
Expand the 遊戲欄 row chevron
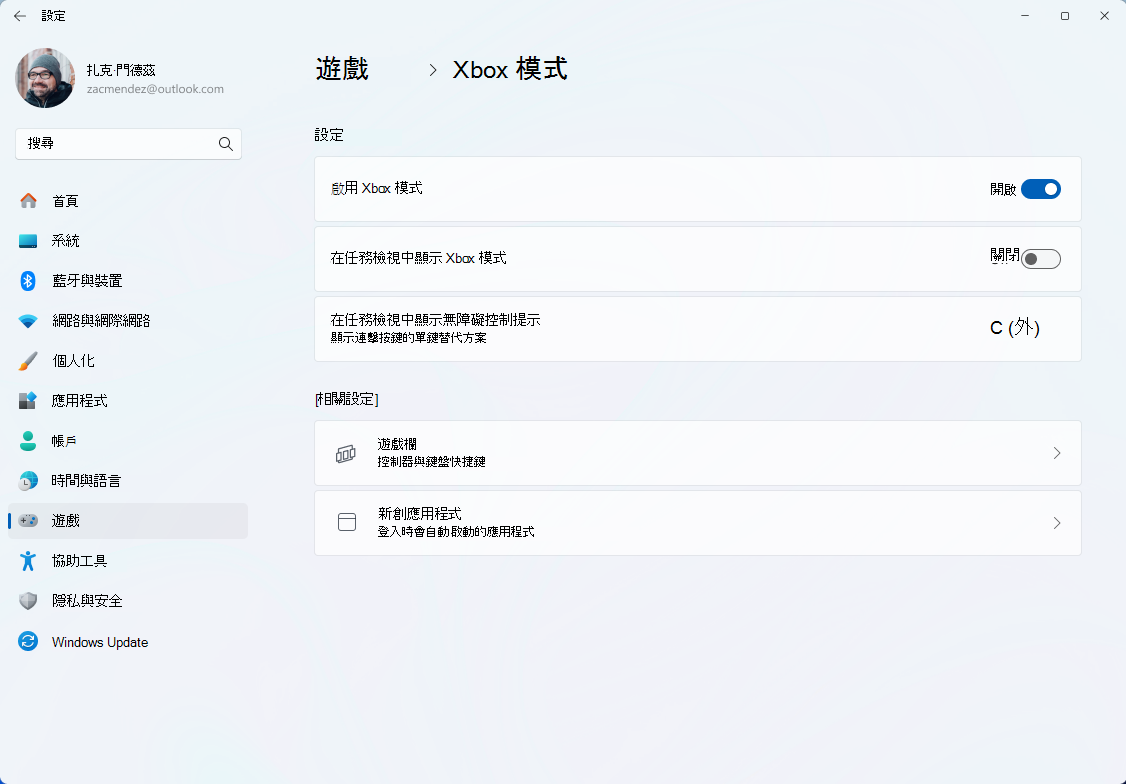coord(1057,453)
